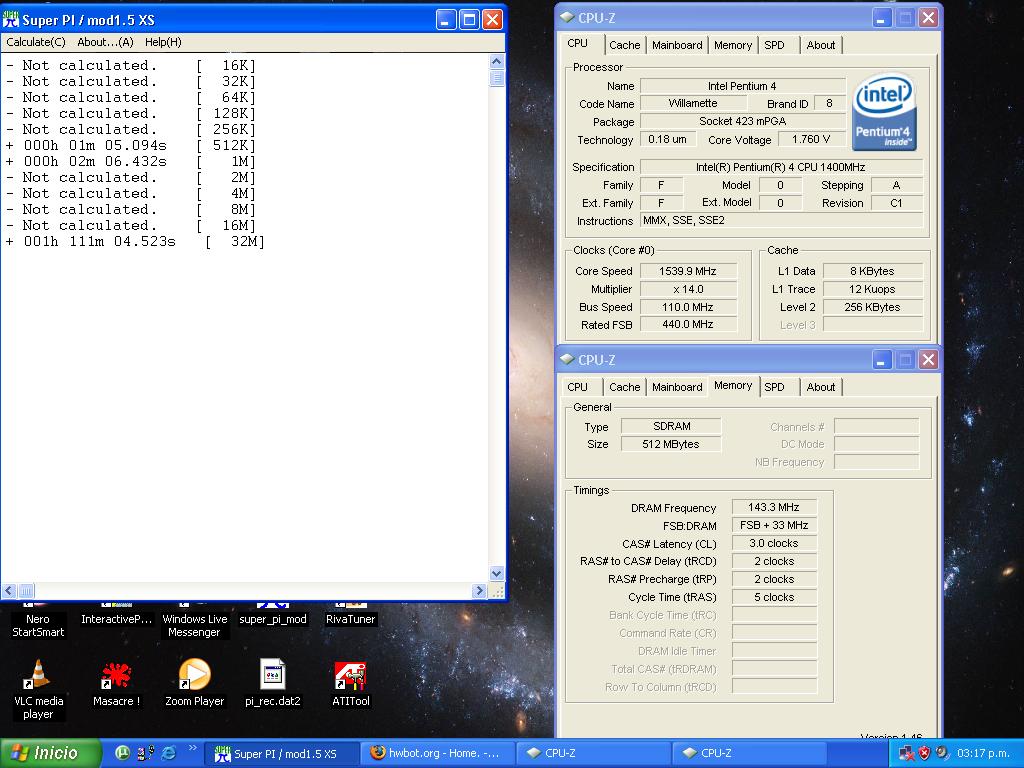1024x768 pixels.
Task: Click the Multiplier x 14.0 value
Action: [x=688, y=289]
